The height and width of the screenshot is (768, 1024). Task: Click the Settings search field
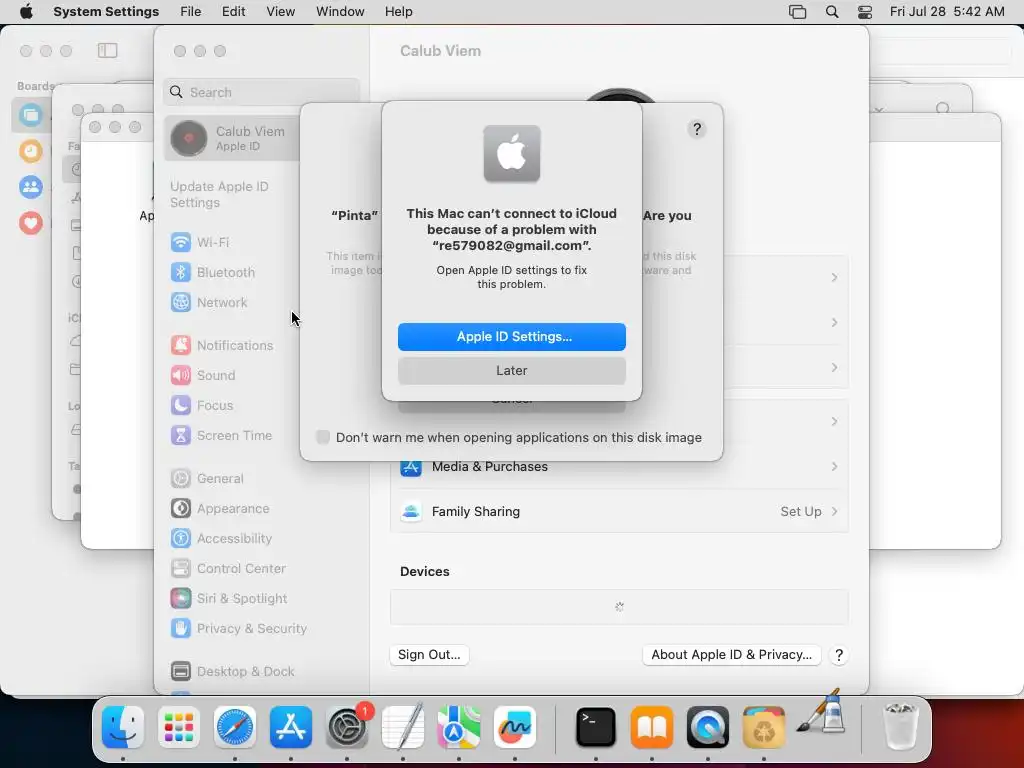261,92
